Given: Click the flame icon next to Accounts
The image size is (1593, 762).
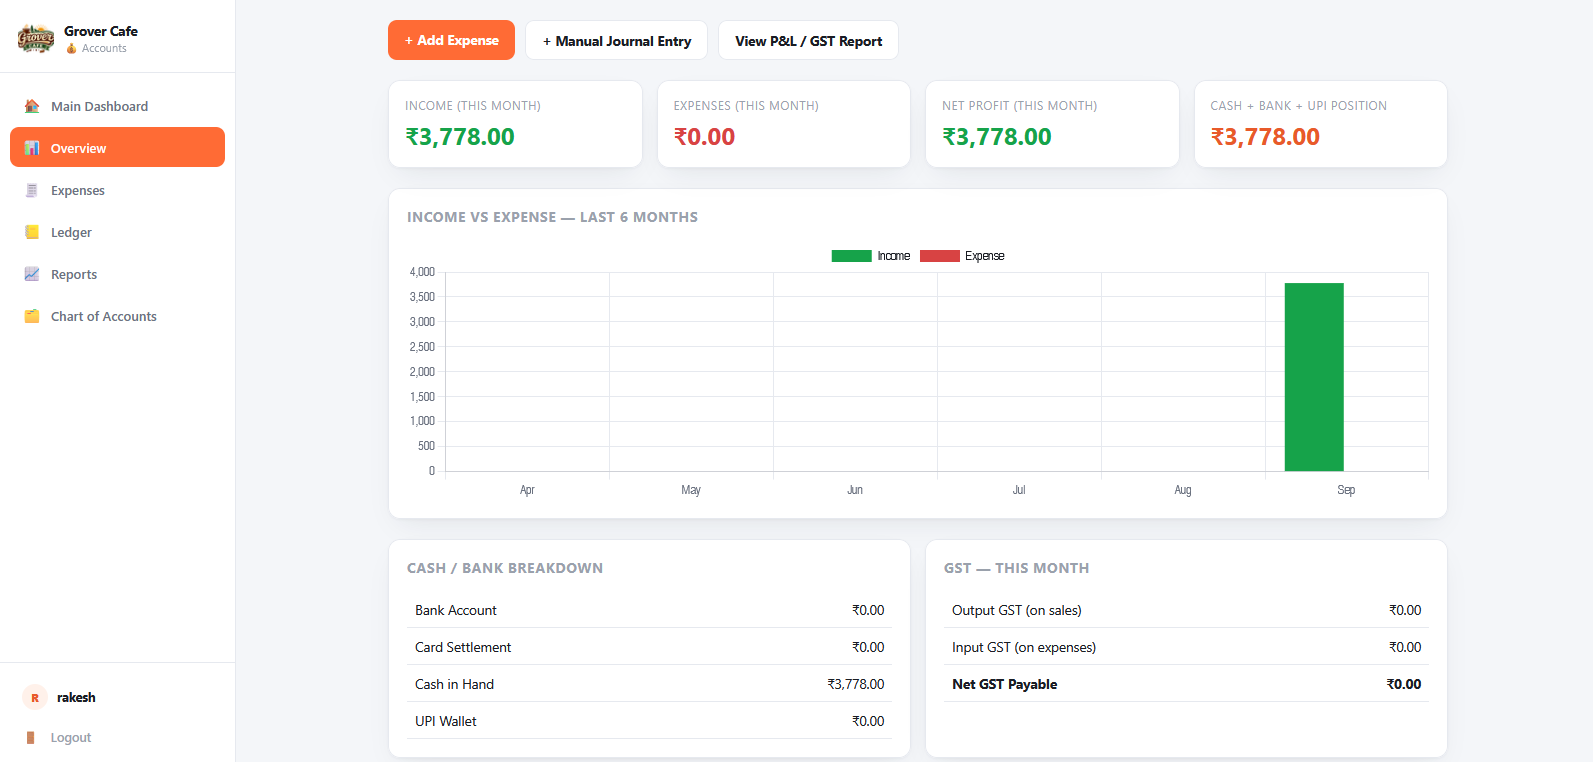Looking at the screenshot, I should click(71, 48).
